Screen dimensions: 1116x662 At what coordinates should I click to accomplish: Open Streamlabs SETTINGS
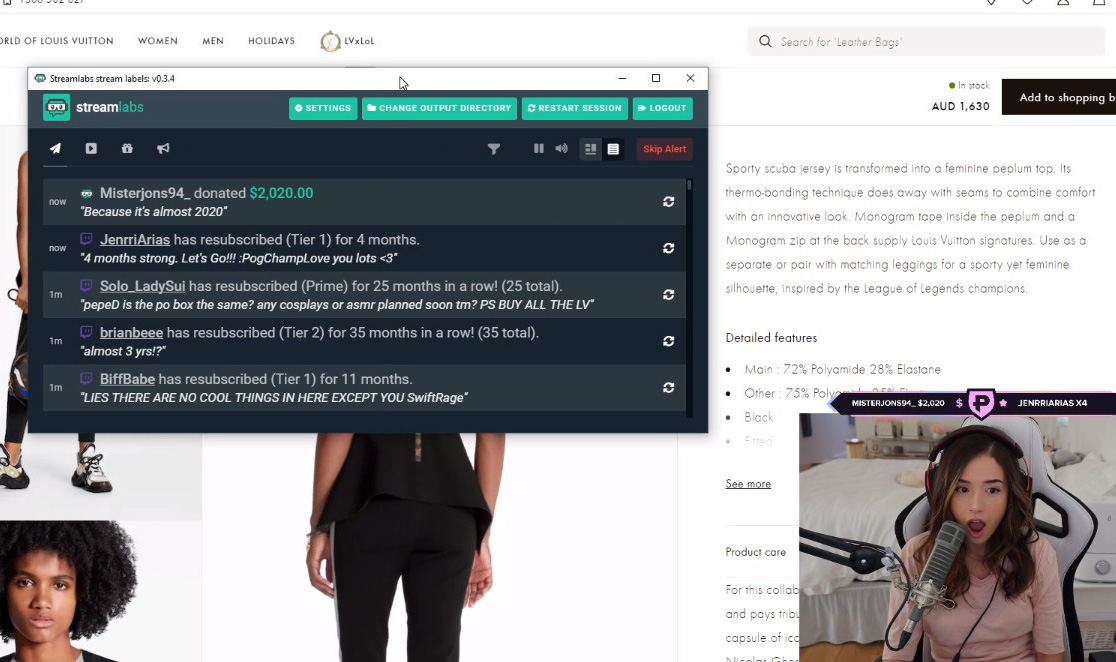point(323,108)
